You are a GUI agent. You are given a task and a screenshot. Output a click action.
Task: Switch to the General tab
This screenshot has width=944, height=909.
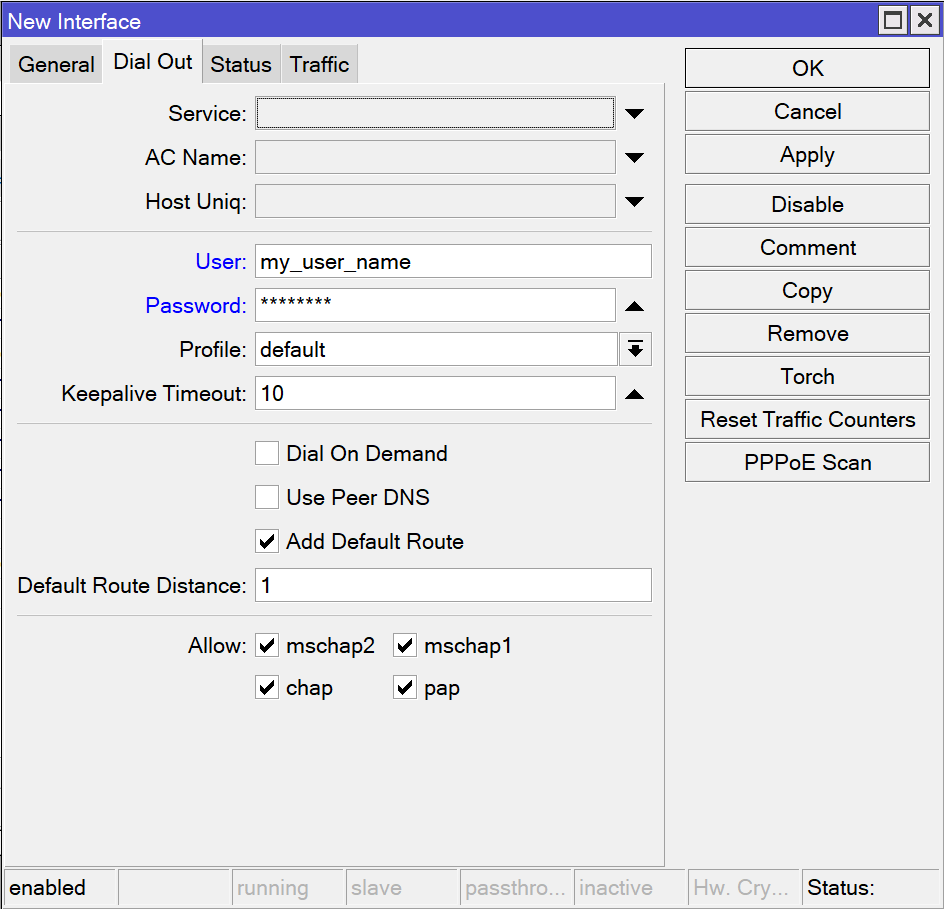57,65
